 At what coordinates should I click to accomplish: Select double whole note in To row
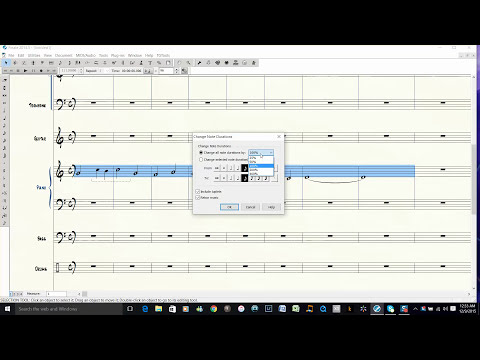click(217, 178)
